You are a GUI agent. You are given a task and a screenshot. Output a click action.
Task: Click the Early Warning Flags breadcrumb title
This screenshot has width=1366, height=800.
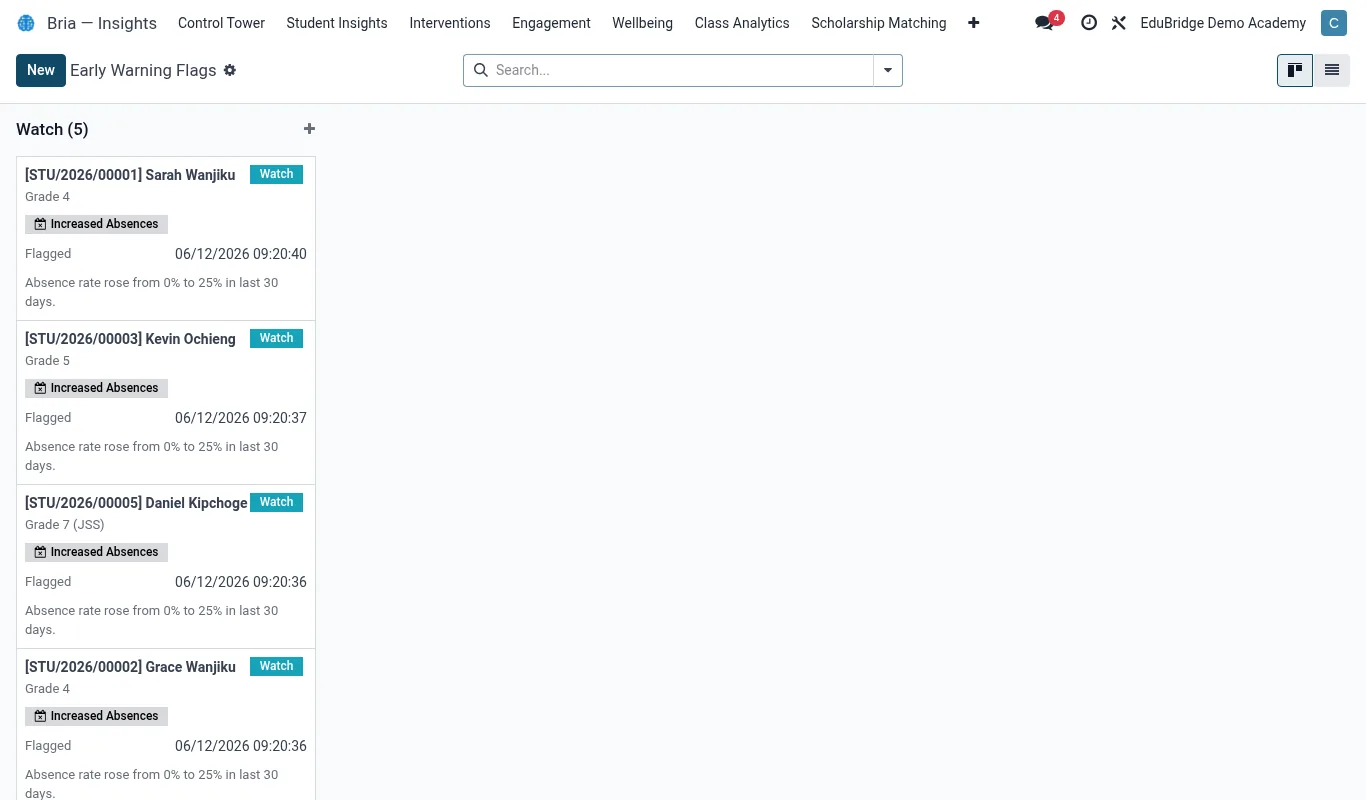point(143,70)
